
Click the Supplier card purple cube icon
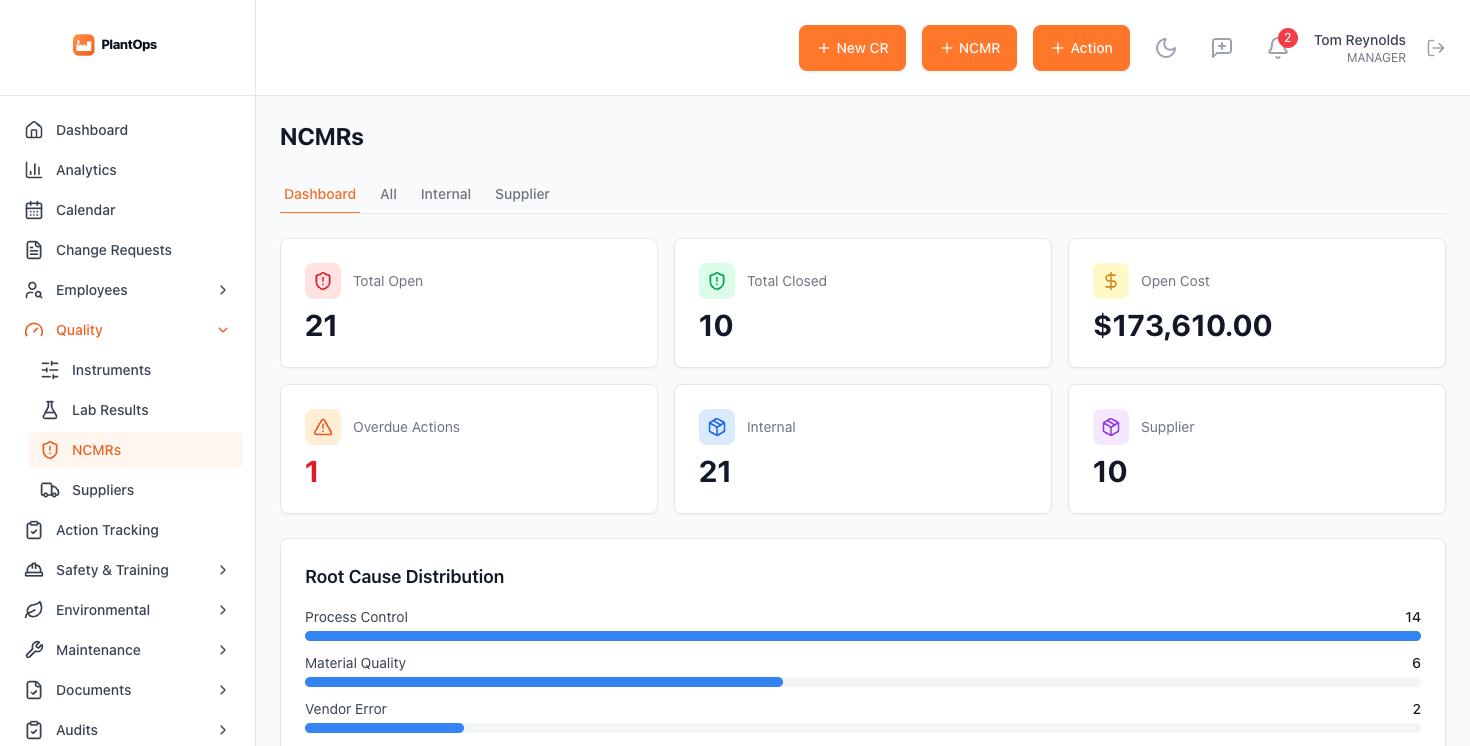(x=1111, y=428)
